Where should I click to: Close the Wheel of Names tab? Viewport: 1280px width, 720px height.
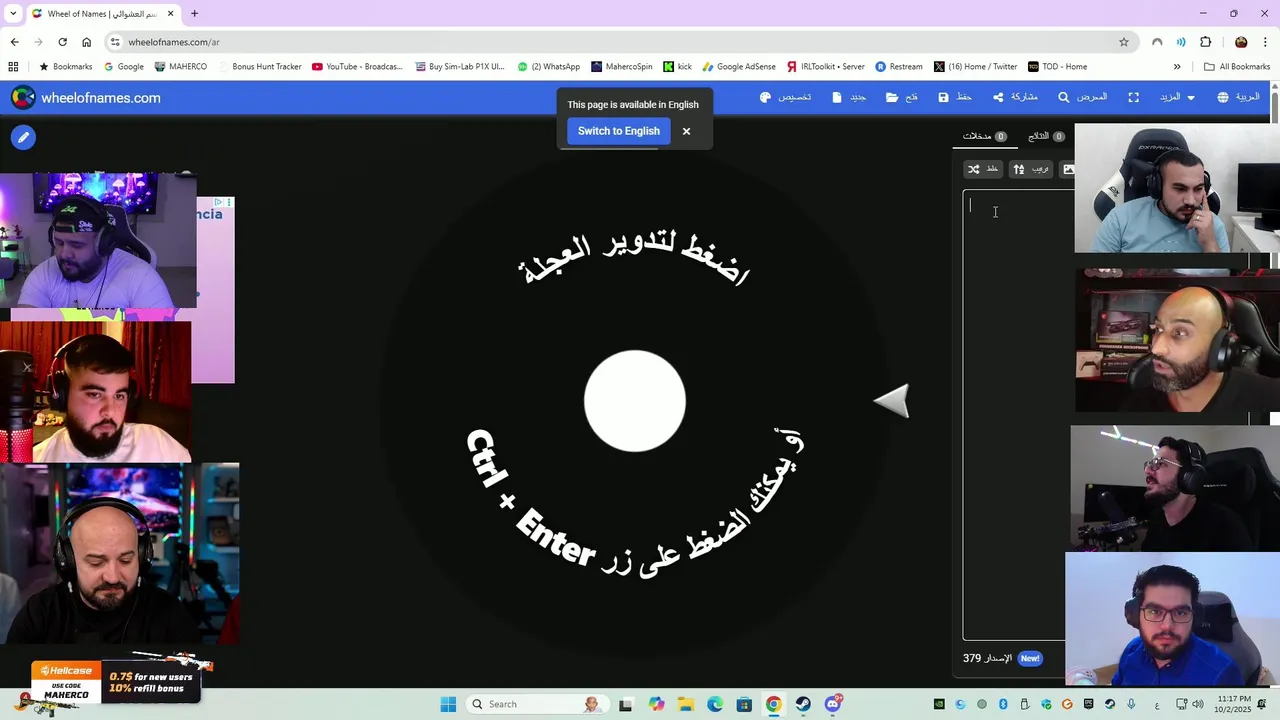pos(170,14)
